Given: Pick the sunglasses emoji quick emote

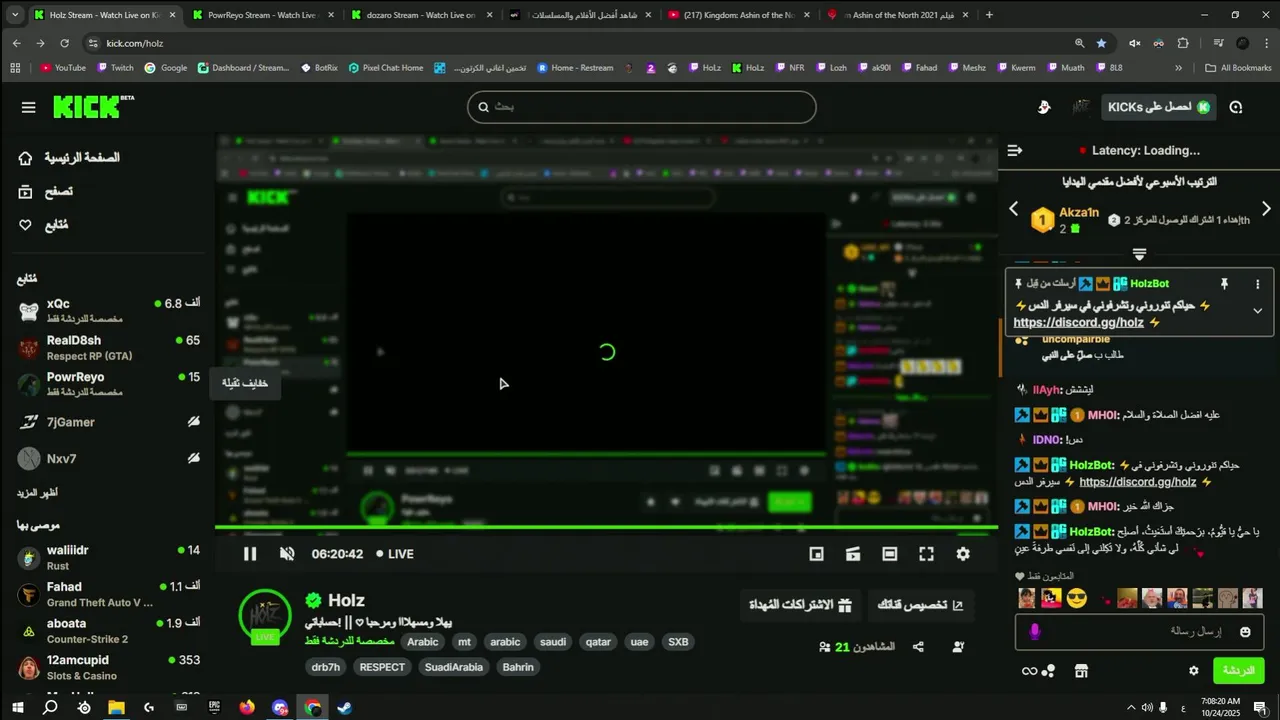Looking at the screenshot, I should pos(1076,598).
